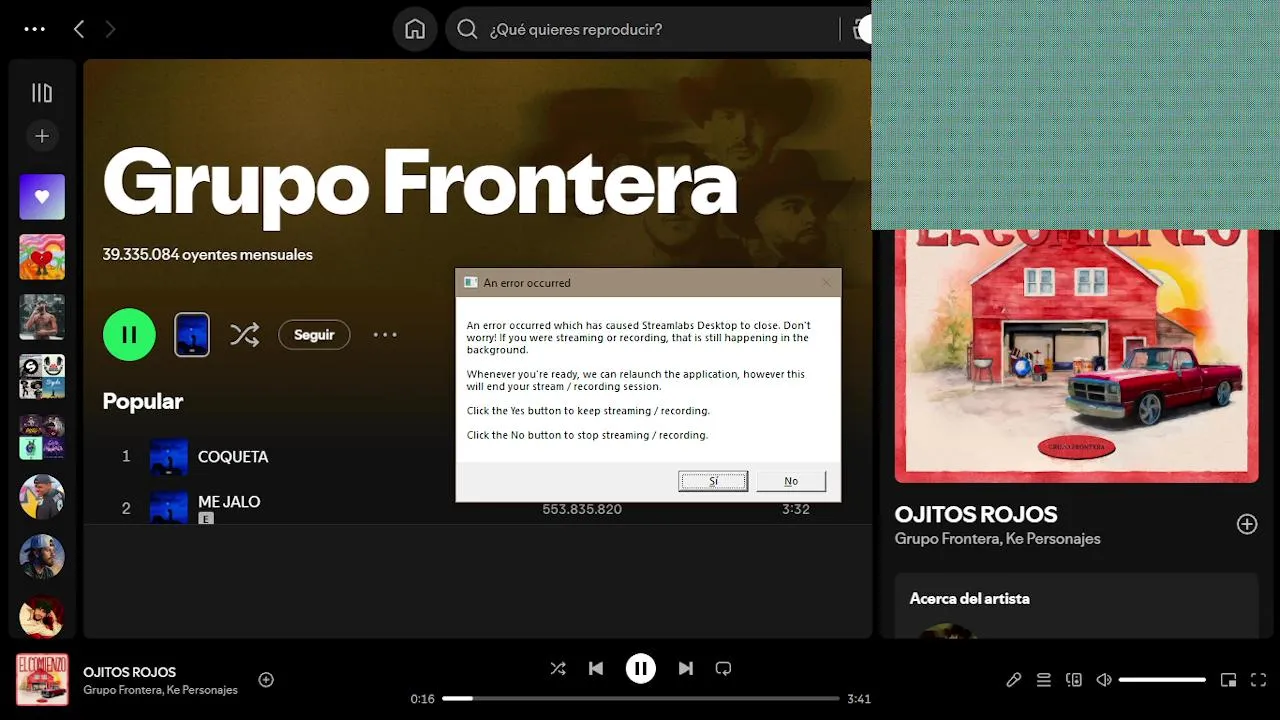1280x720 pixels.
Task: Focus the '¿Qué quieres reproducir?' search field
Action: 660,29
